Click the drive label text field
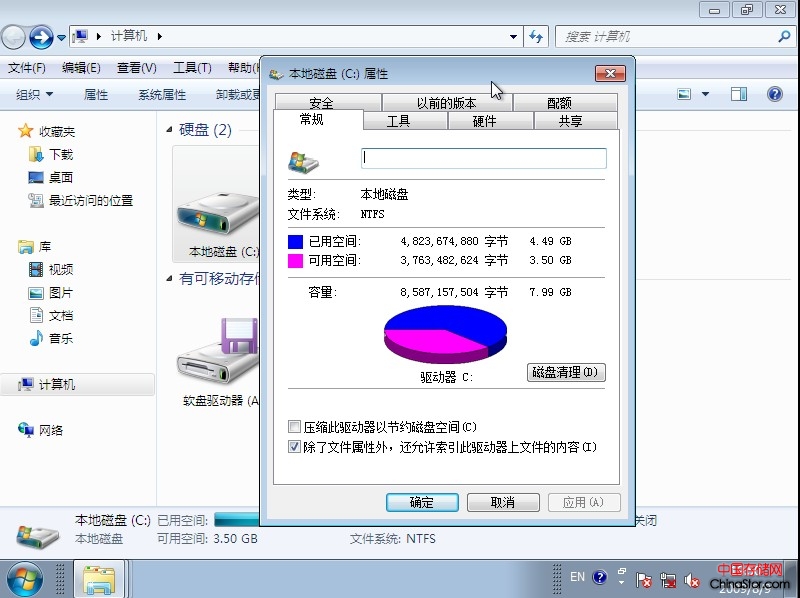Viewport: 800px width, 598px height. [483, 158]
